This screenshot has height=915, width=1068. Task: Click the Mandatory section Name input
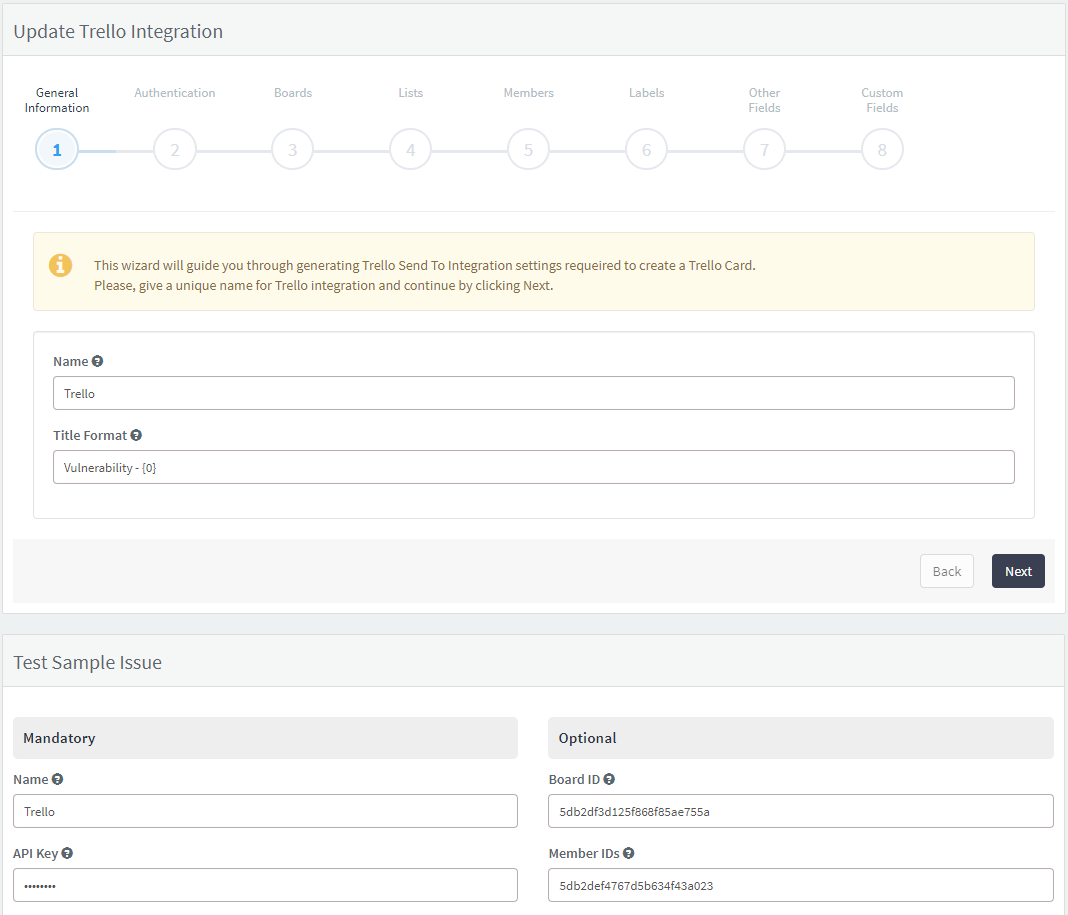pyautogui.click(x=266, y=811)
